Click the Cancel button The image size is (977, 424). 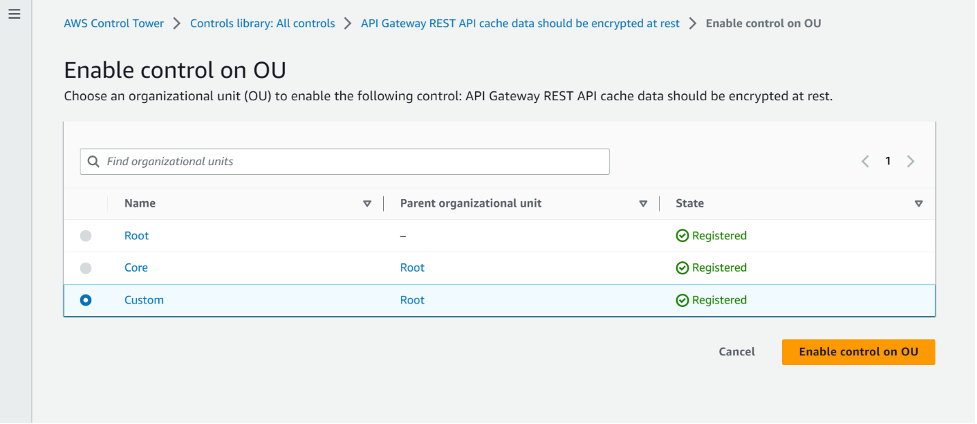[x=736, y=352]
